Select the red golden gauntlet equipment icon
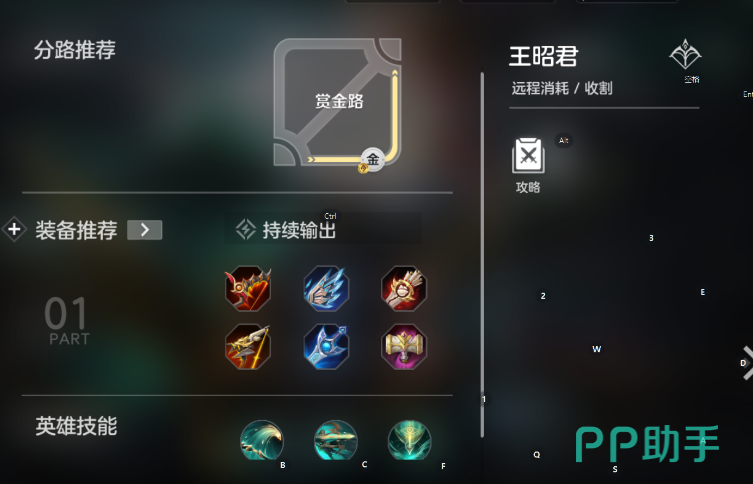This screenshot has width=753, height=484. pyautogui.click(x=404, y=289)
